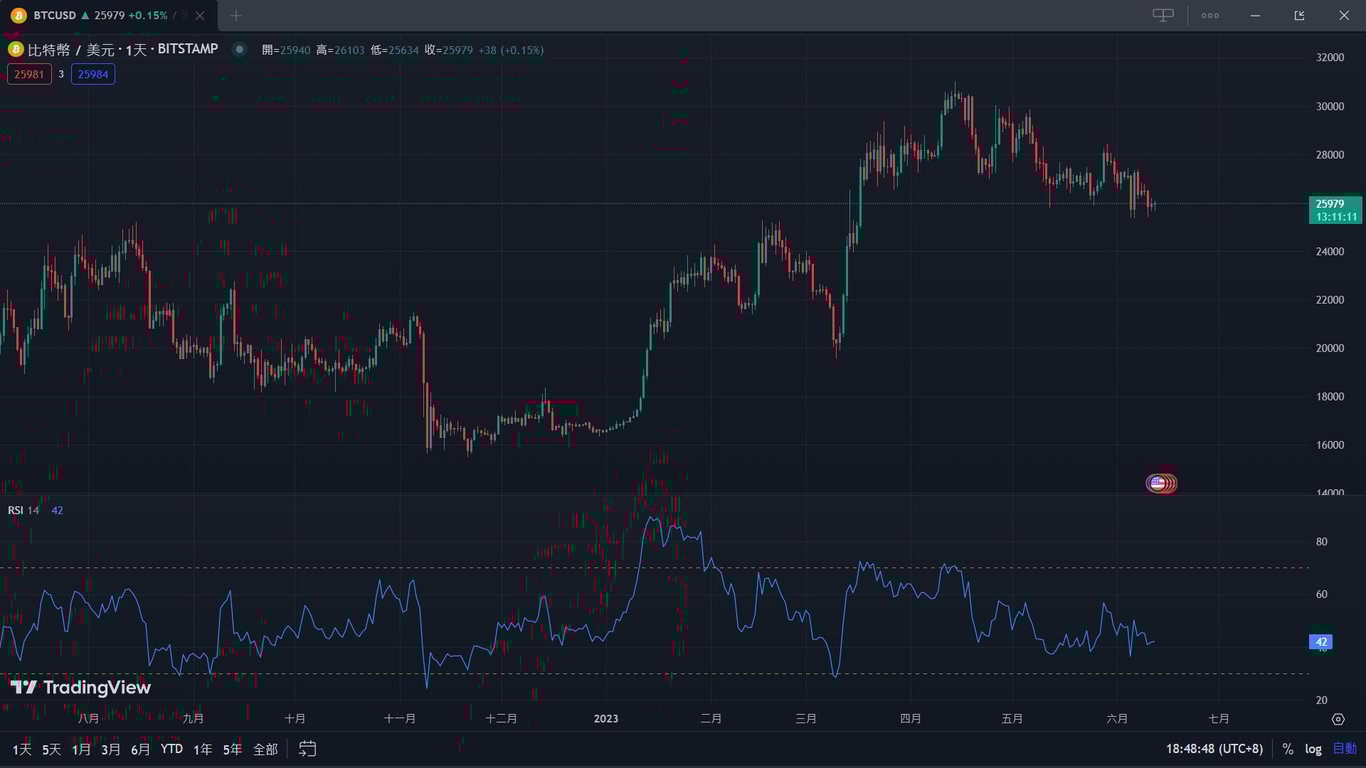This screenshot has height=768, width=1366.
Task: Select the YTD time range
Action: click(172, 749)
